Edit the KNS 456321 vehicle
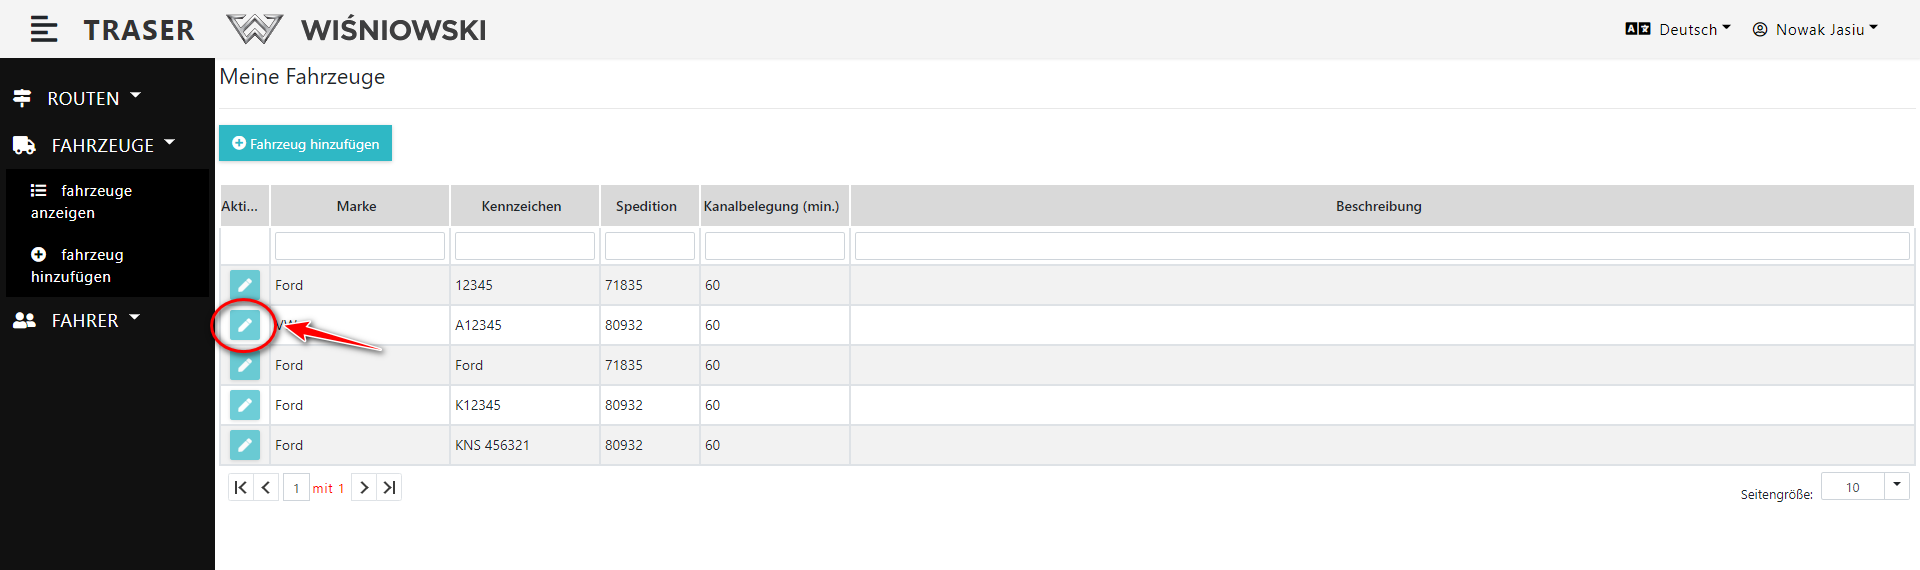Screen dimensions: 1920x570 click(x=245, y=445)
